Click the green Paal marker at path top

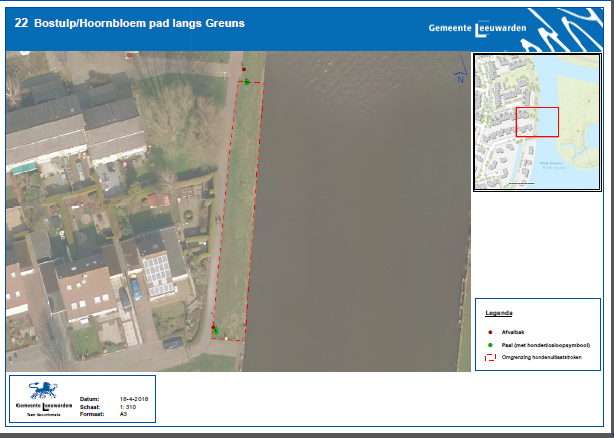[246, 82]
